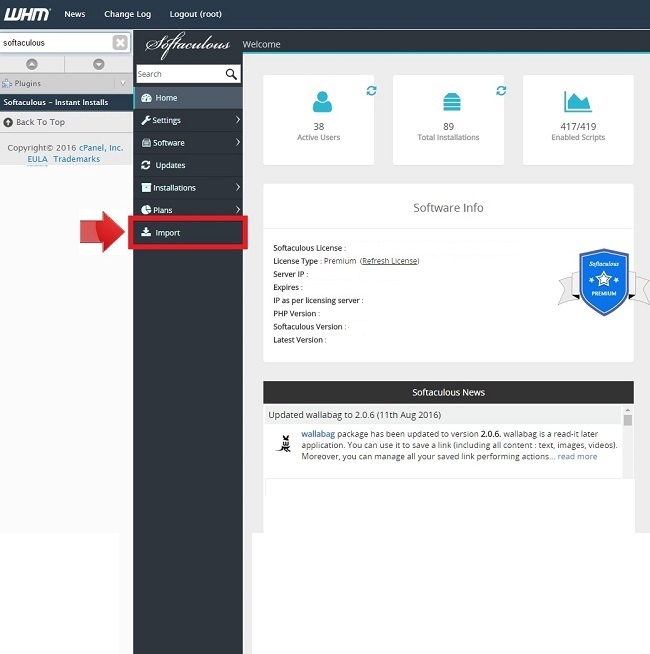Open the Settings menu item
The height and width of the screenshot is (654, 650).
(188, 120)
